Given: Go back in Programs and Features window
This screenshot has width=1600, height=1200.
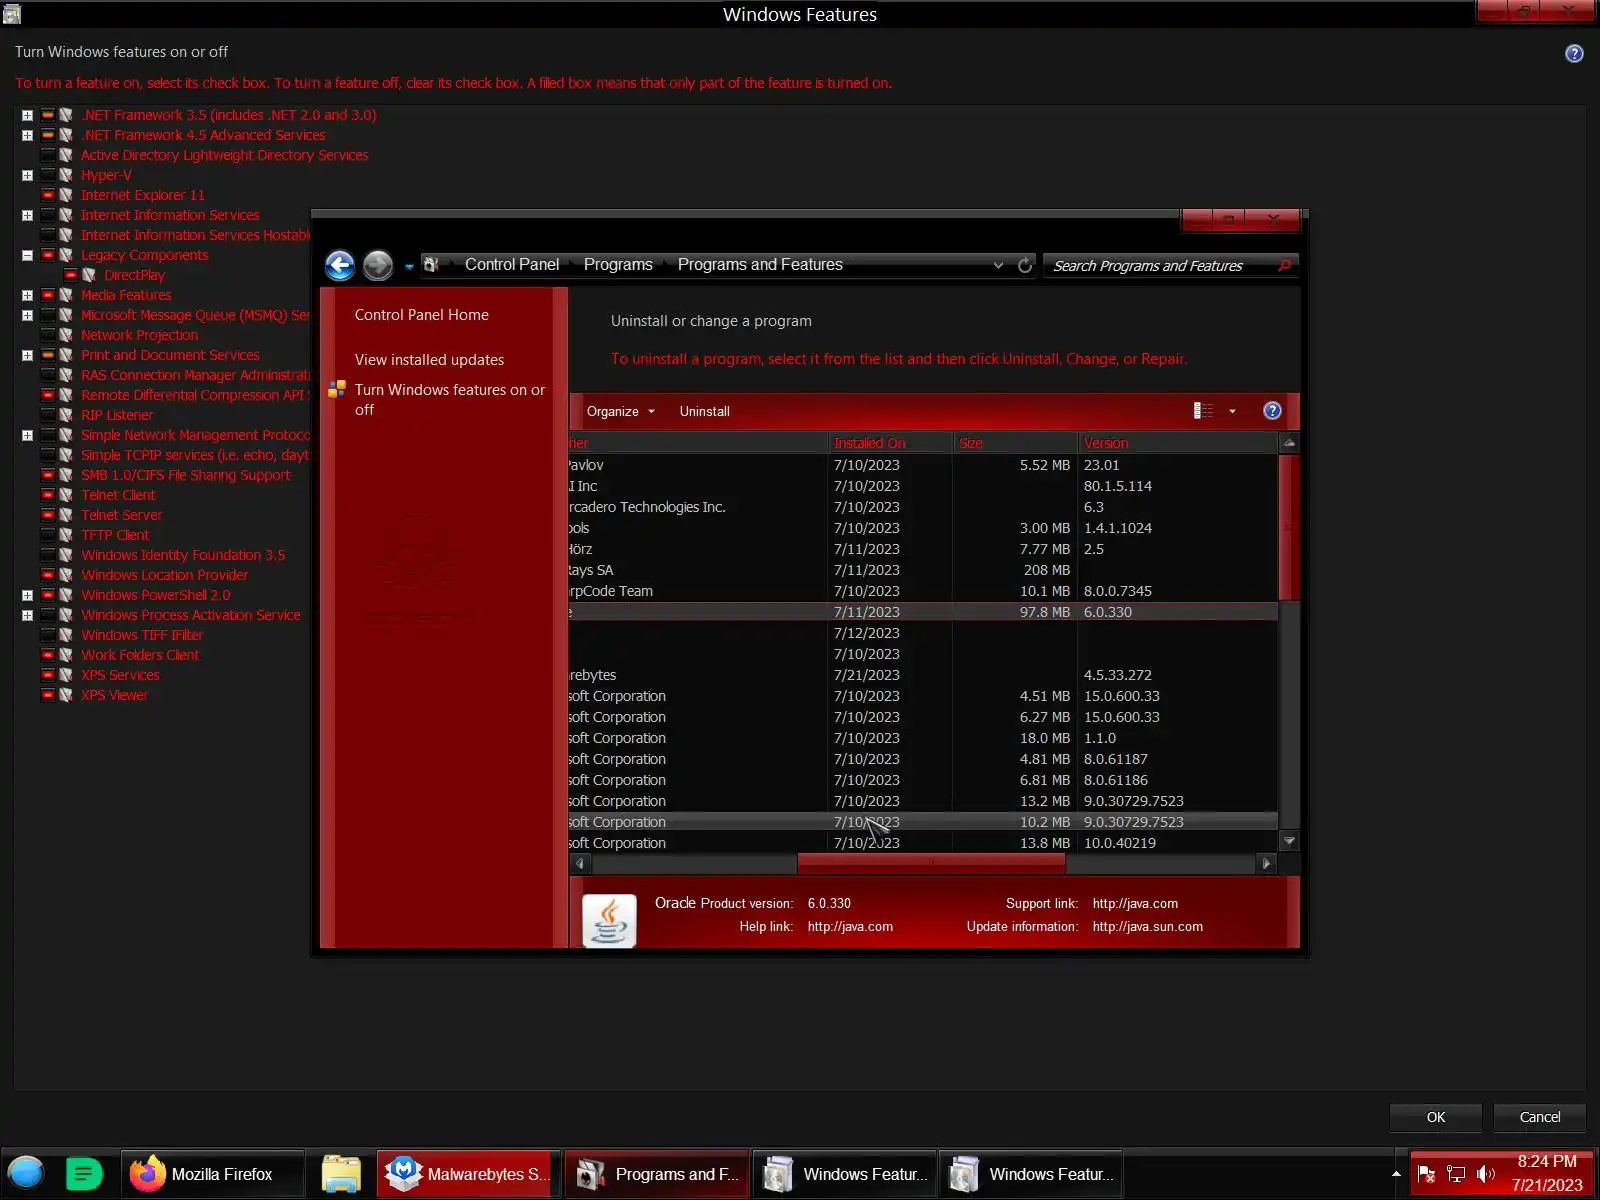Looking at the screenshot, I should 340,265.
